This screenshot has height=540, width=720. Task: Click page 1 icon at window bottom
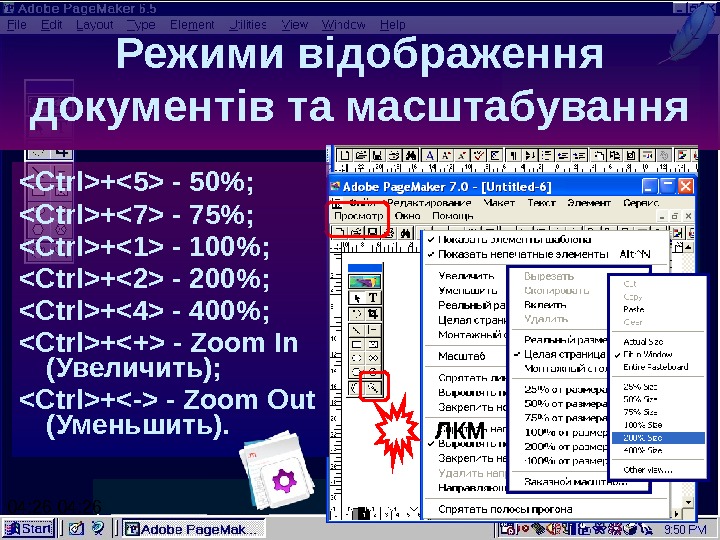363,514
